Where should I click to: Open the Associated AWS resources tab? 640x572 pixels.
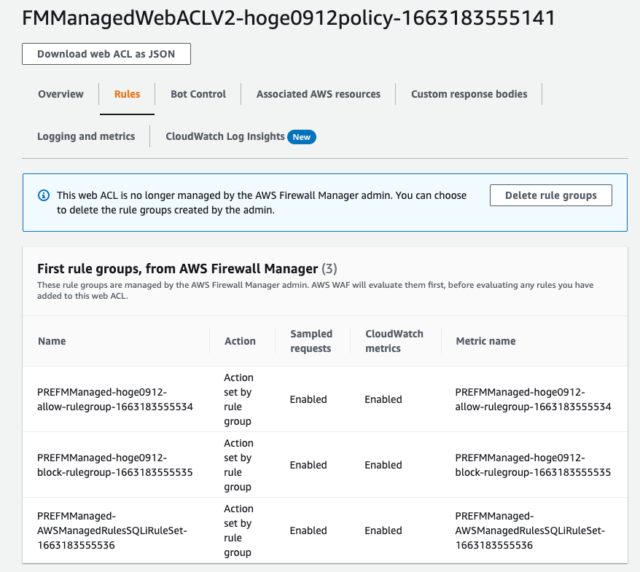point(318,94)
